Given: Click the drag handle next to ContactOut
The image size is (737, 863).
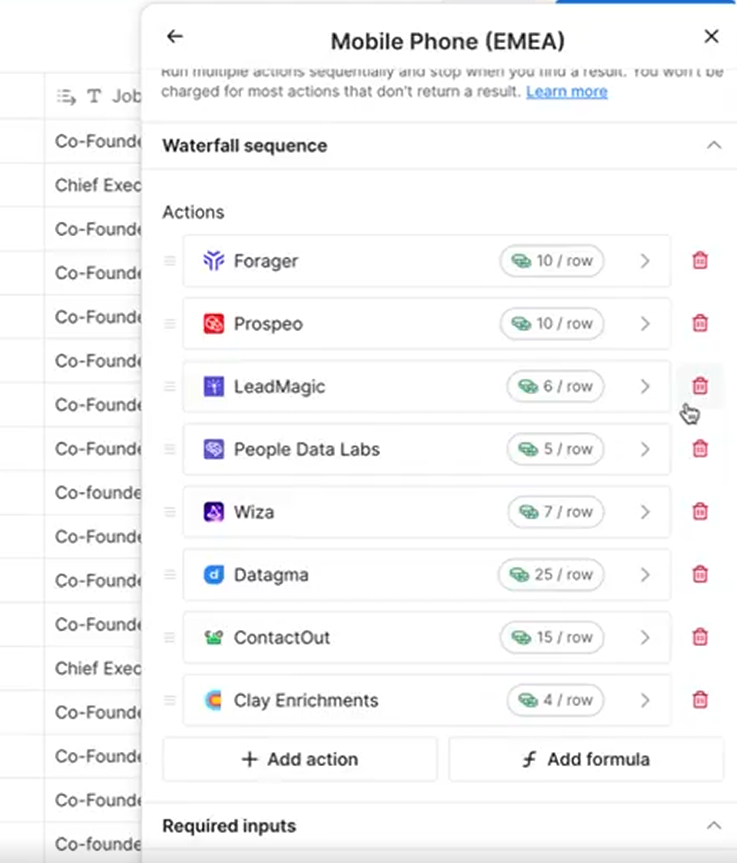Looking at the screenshot, I should pos(170,638).
